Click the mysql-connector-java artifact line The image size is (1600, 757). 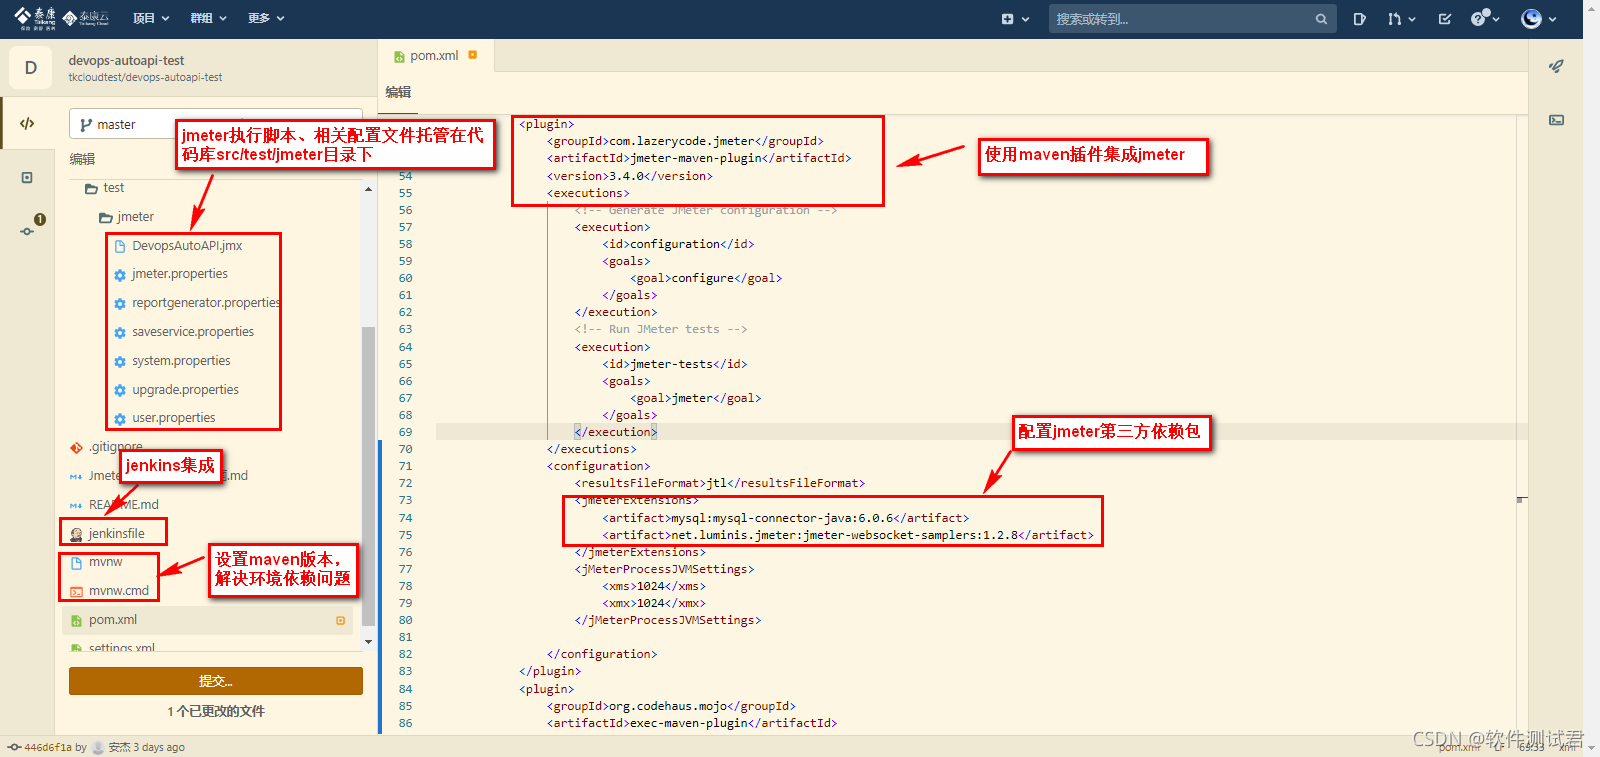(x=785, y=518)
